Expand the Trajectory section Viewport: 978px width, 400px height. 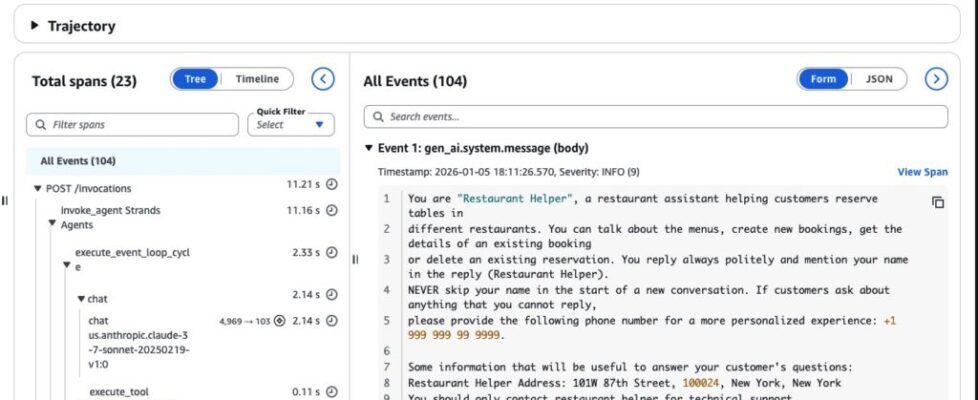pyautogui.click(x=36, y=26)
